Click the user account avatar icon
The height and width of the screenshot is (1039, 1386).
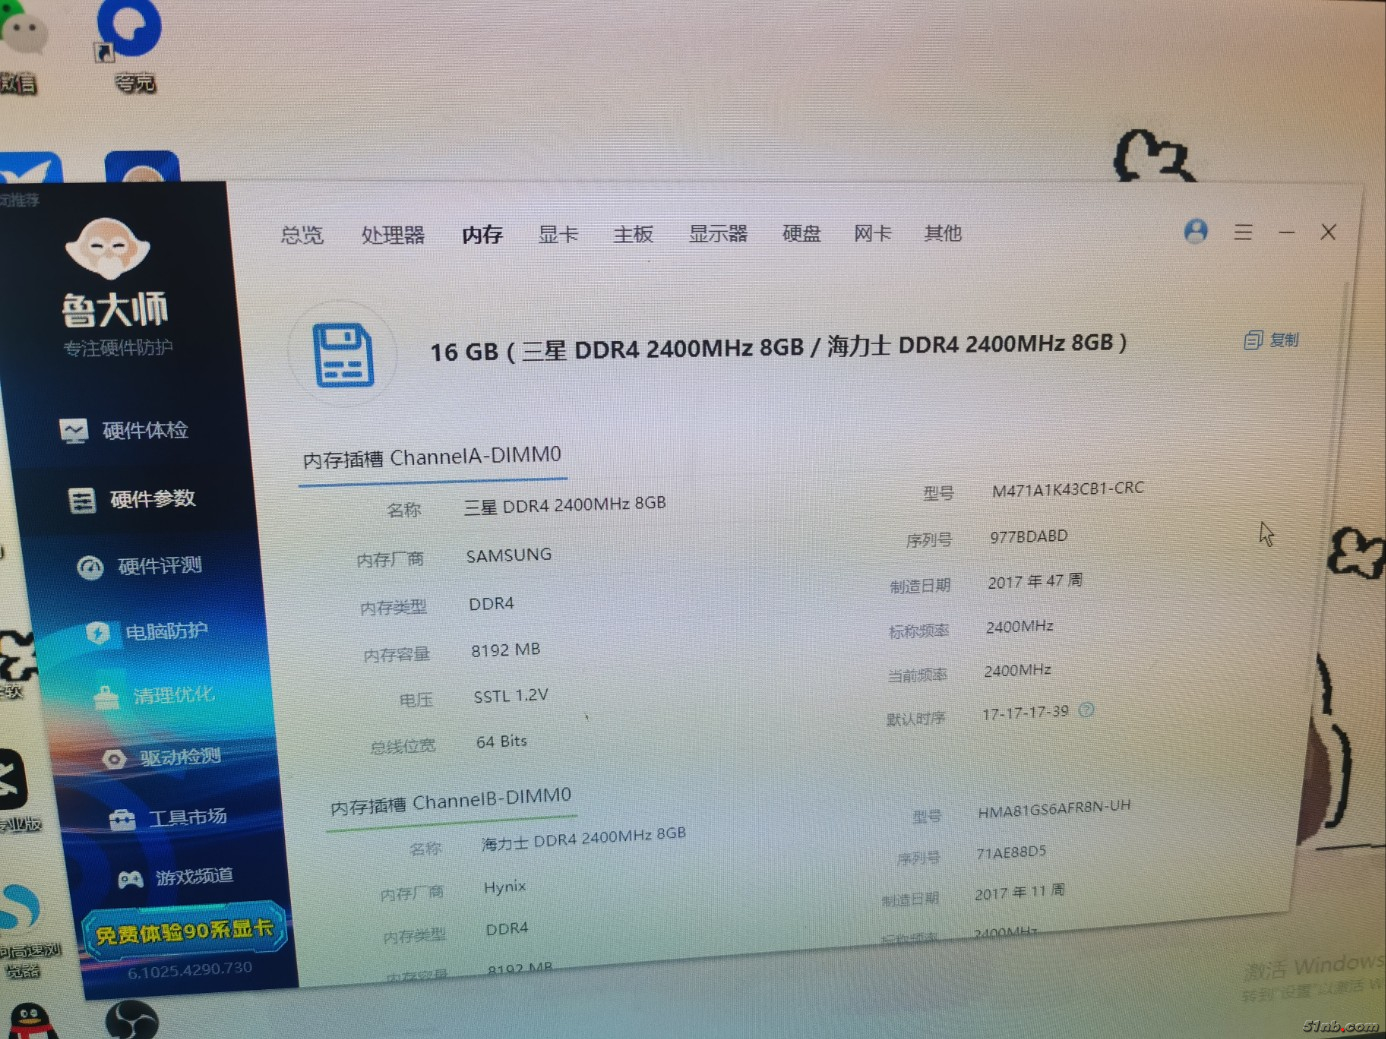[x=1195, y=231]
